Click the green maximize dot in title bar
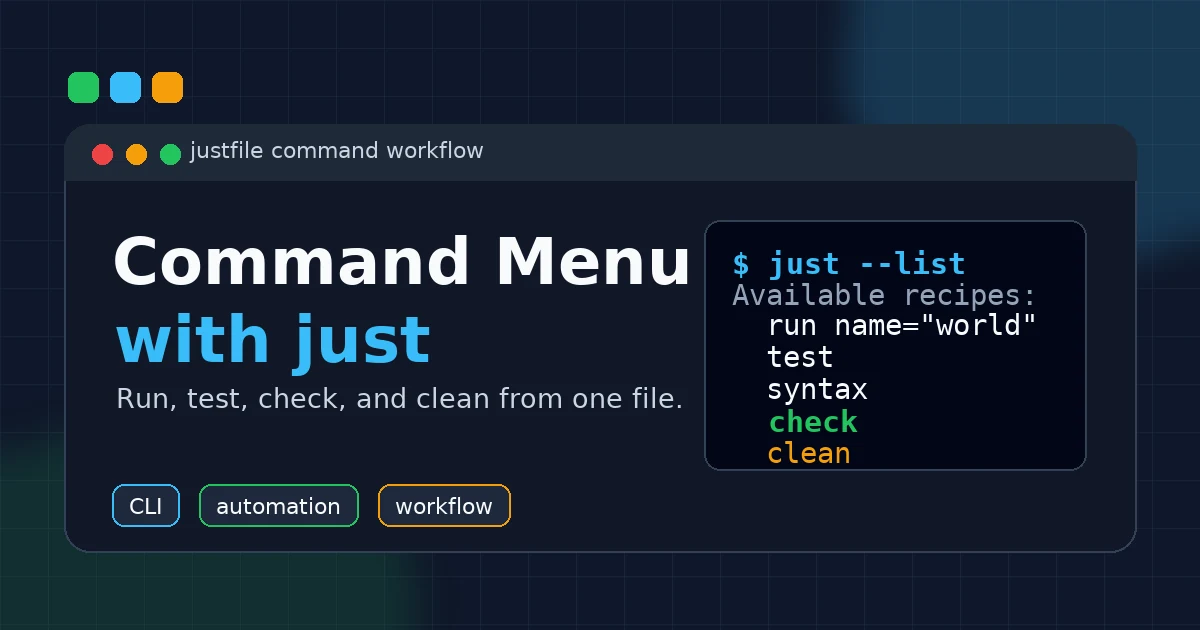 [x=170, y=154]
